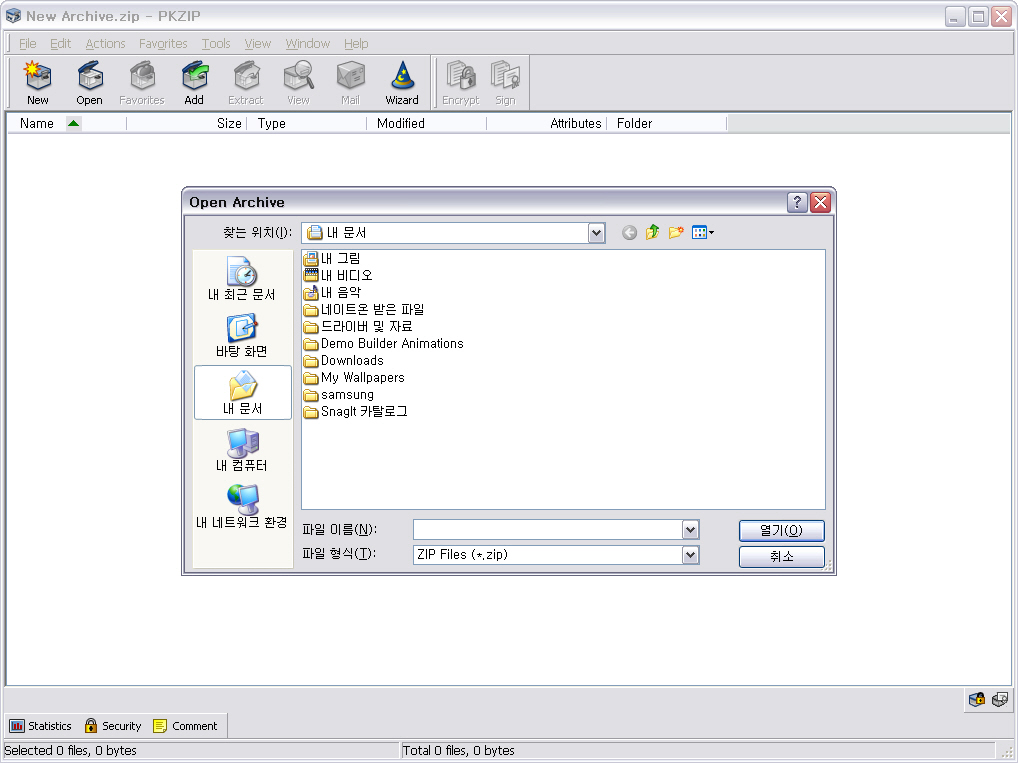The height and width of the screenshot is (763, 1018).
Task: Expand the 파일 이름 dropdown arrow
Action: [x=690, y=530]
